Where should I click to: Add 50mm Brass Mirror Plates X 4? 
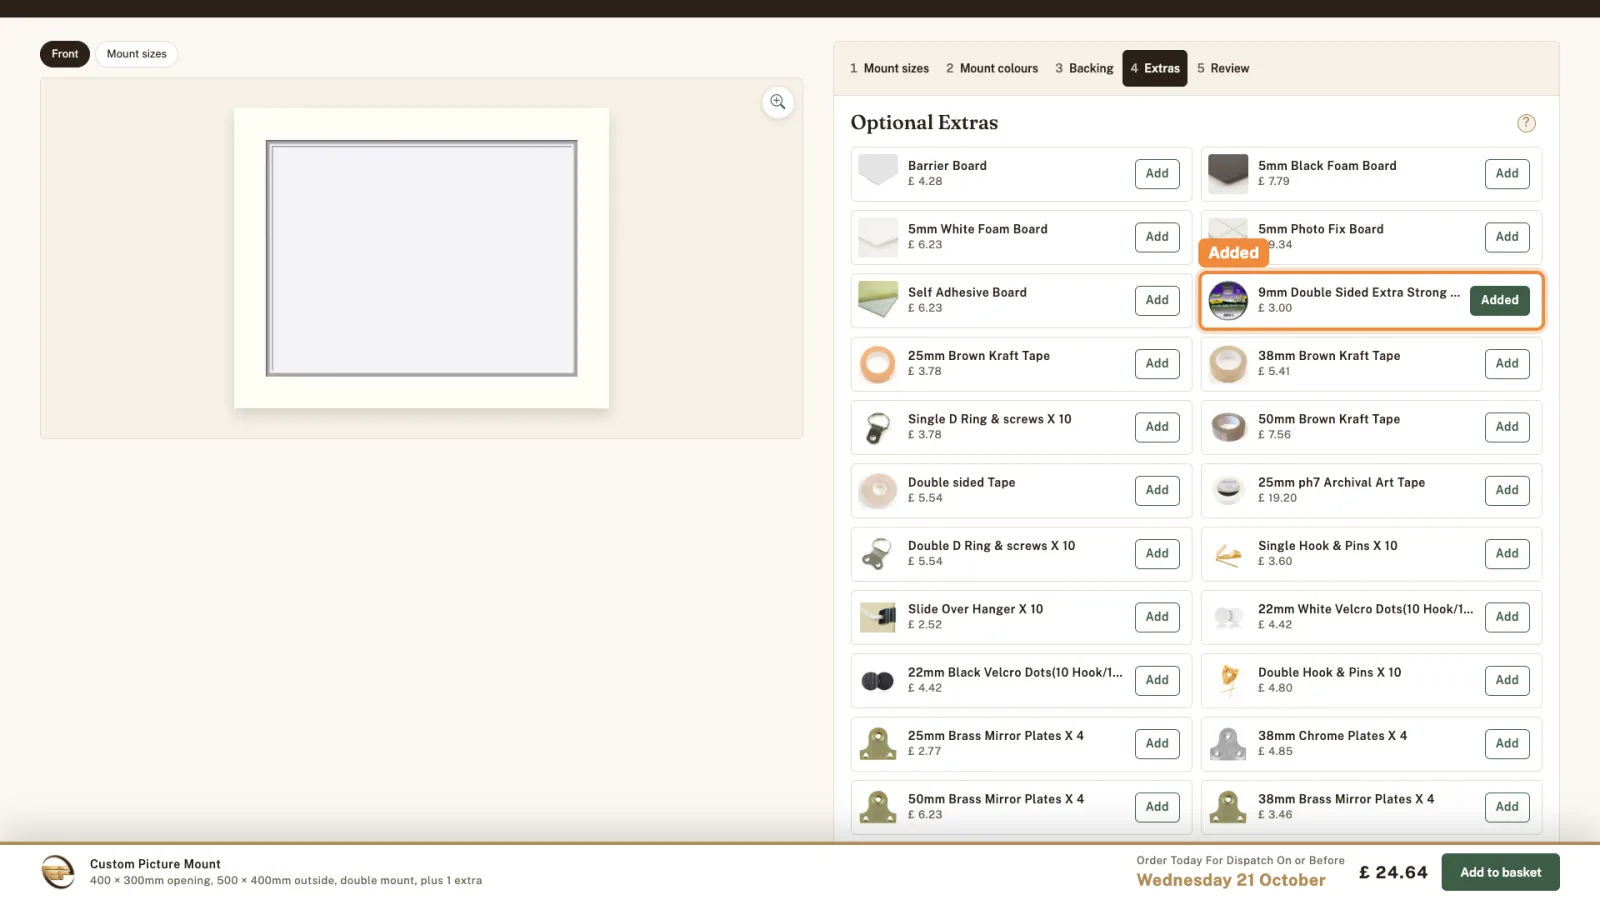coord(1157,807)
